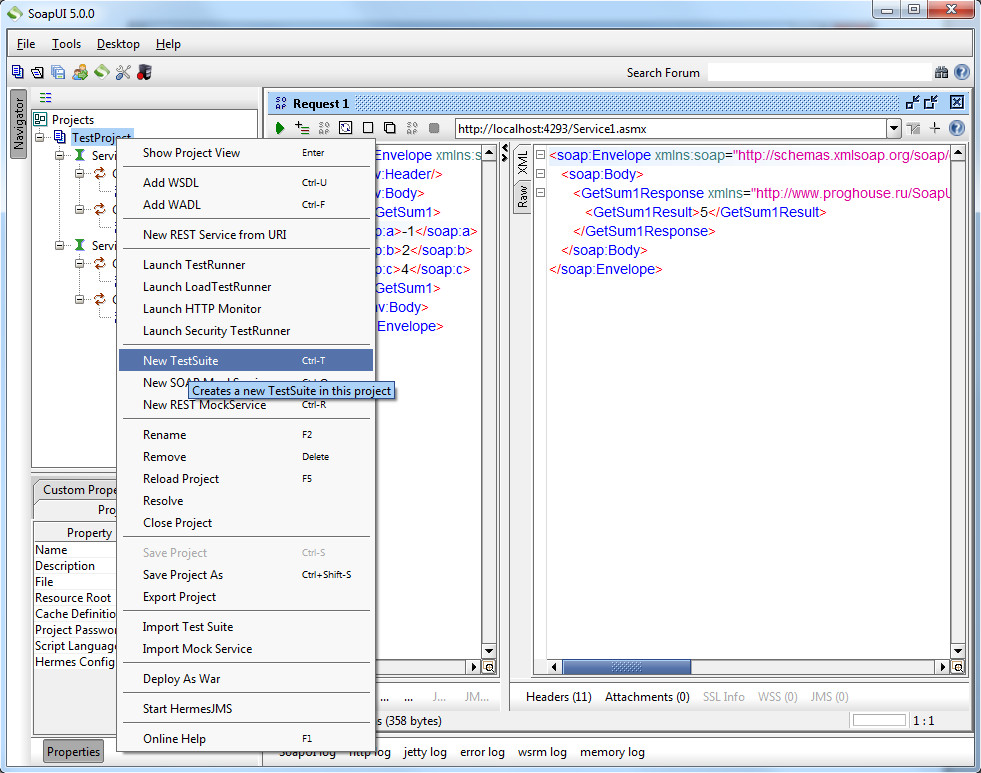Click response panel zoom magnifier icon
This screenshot has width=981, height=773.
958,667
